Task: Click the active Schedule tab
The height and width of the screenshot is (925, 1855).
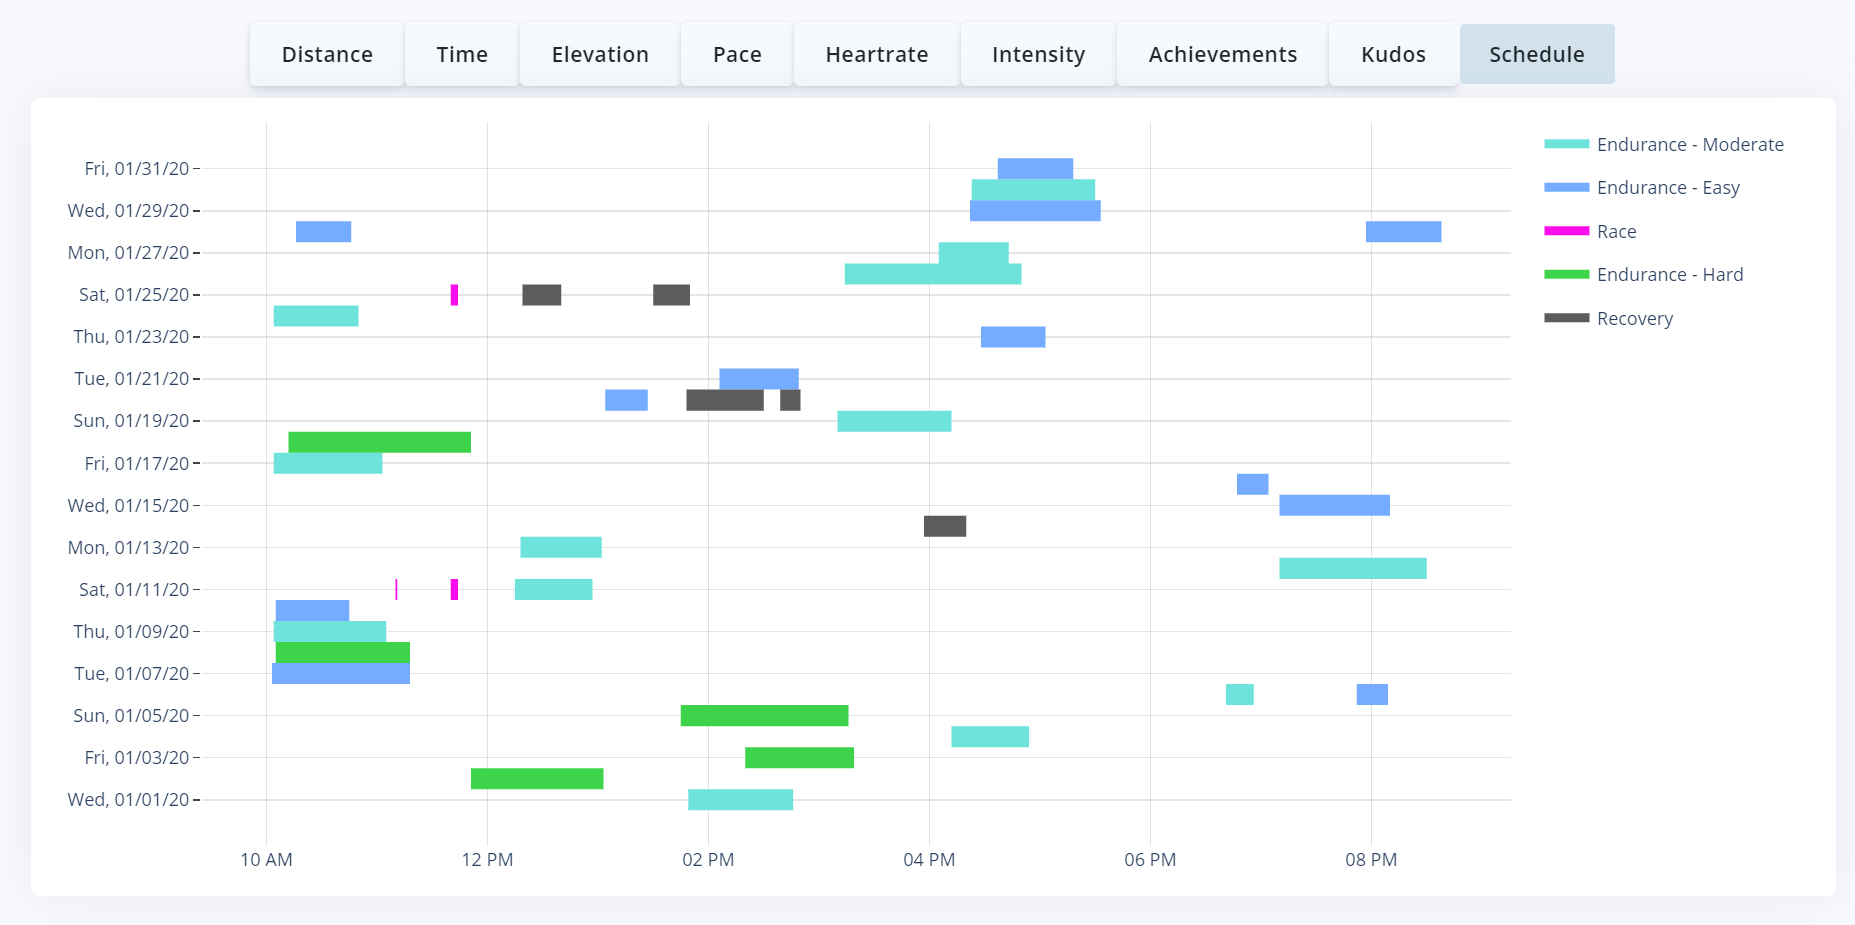Action: click(1537, 55)
